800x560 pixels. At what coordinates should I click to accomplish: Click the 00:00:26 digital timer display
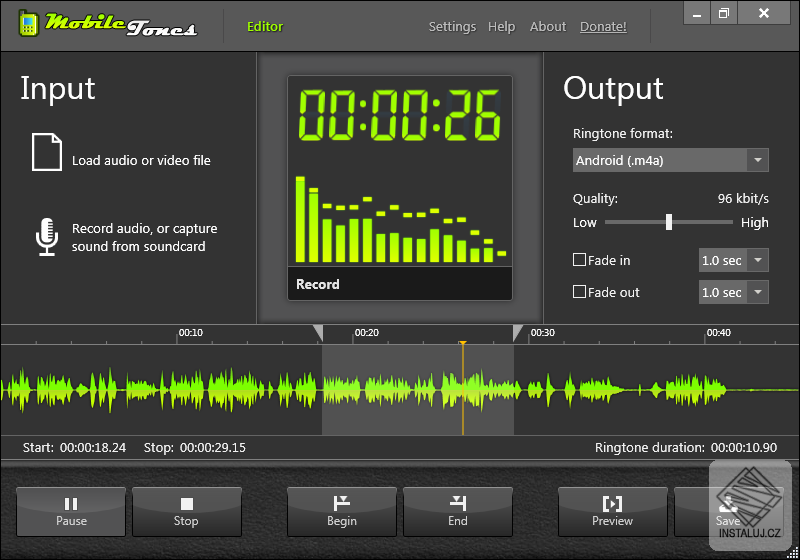pos(399,115)
